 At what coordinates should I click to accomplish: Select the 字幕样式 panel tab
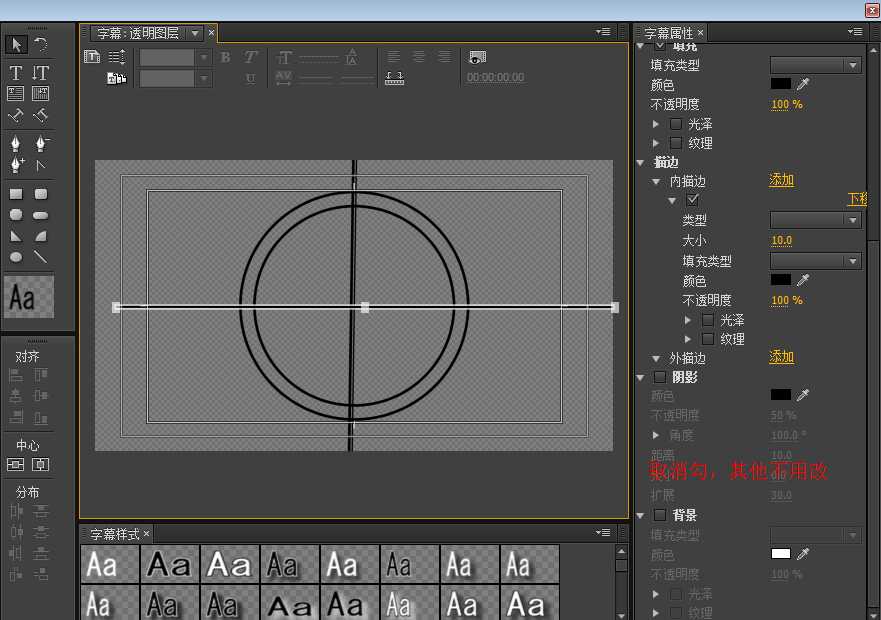115,534
